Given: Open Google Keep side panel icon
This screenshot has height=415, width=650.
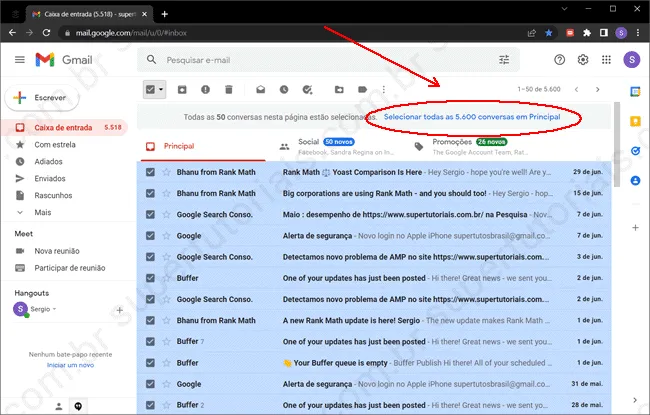Looking at the screenshot, I should point(635,121).
